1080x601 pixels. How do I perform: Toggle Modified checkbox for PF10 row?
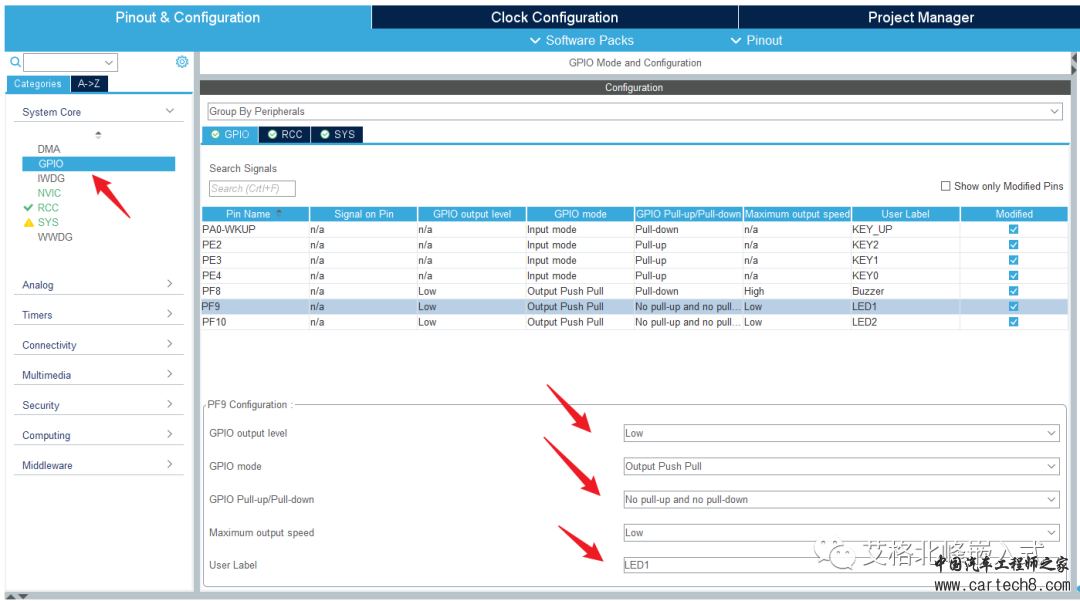point(1013,321)
